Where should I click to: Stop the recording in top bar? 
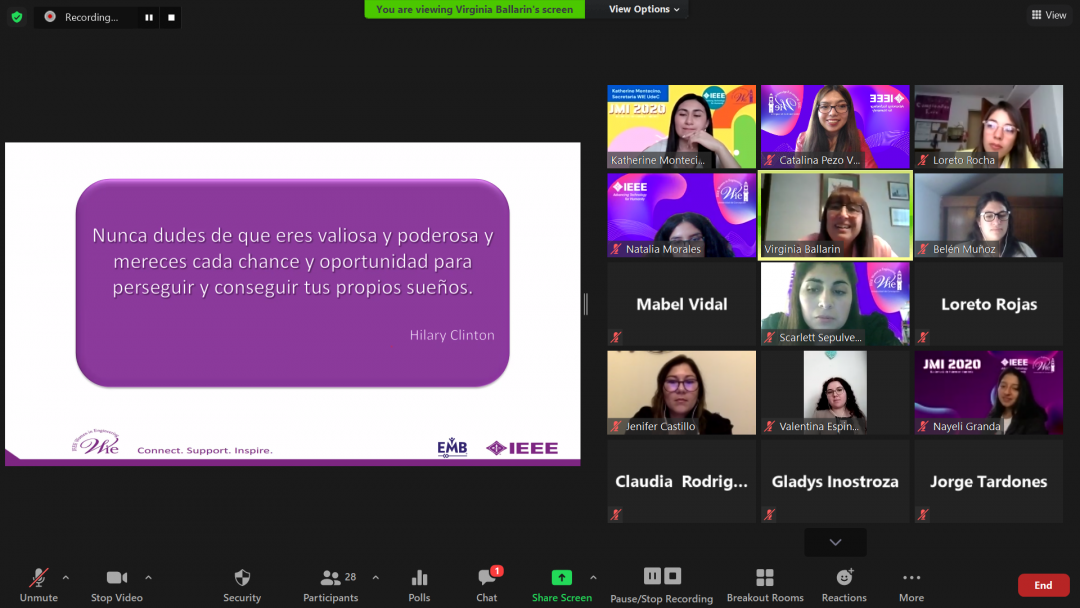tap(171, 17)
